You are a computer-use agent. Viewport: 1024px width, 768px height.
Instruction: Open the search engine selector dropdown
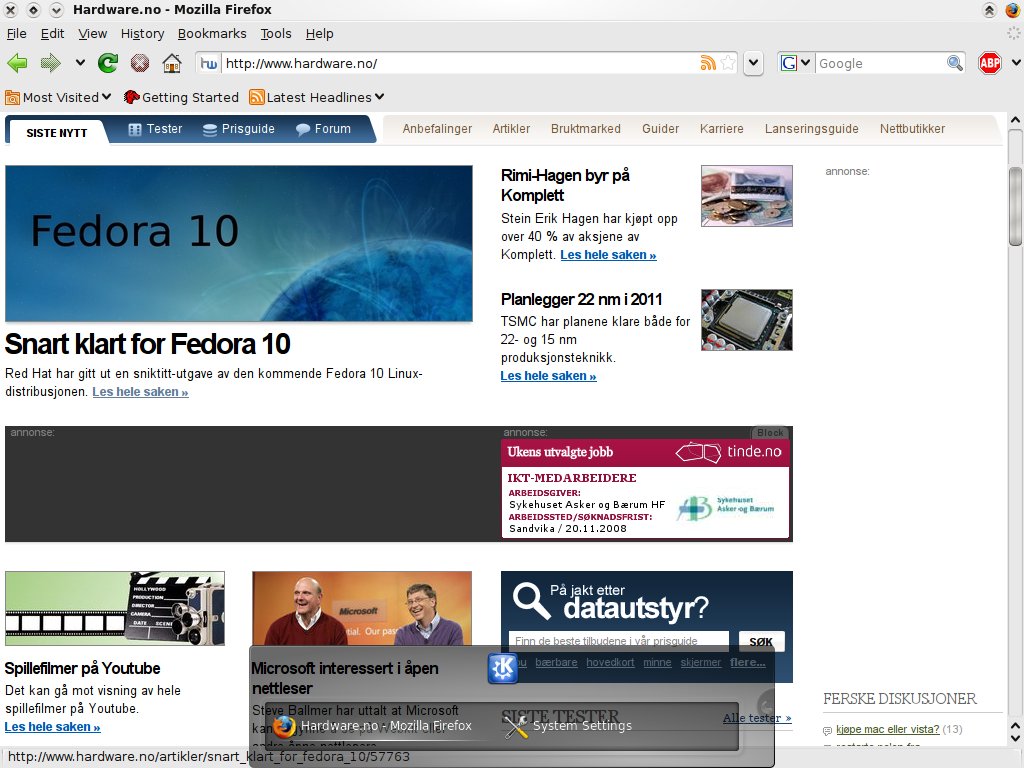pos(795,63)
